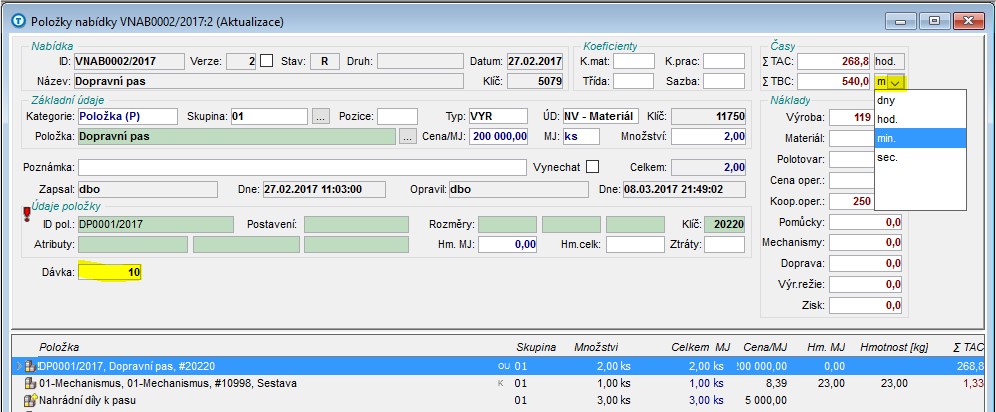Click the Σ TAC 'hod.' unit box
The image size is (996, 412).
tap(888, 61)
